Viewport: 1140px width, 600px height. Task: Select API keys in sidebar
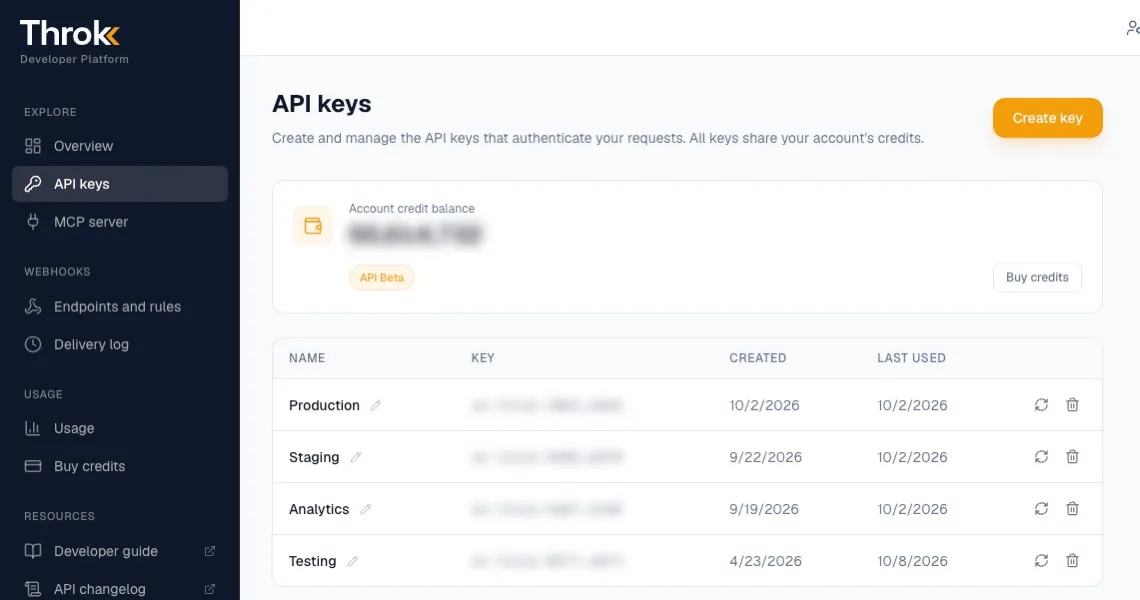120,184
